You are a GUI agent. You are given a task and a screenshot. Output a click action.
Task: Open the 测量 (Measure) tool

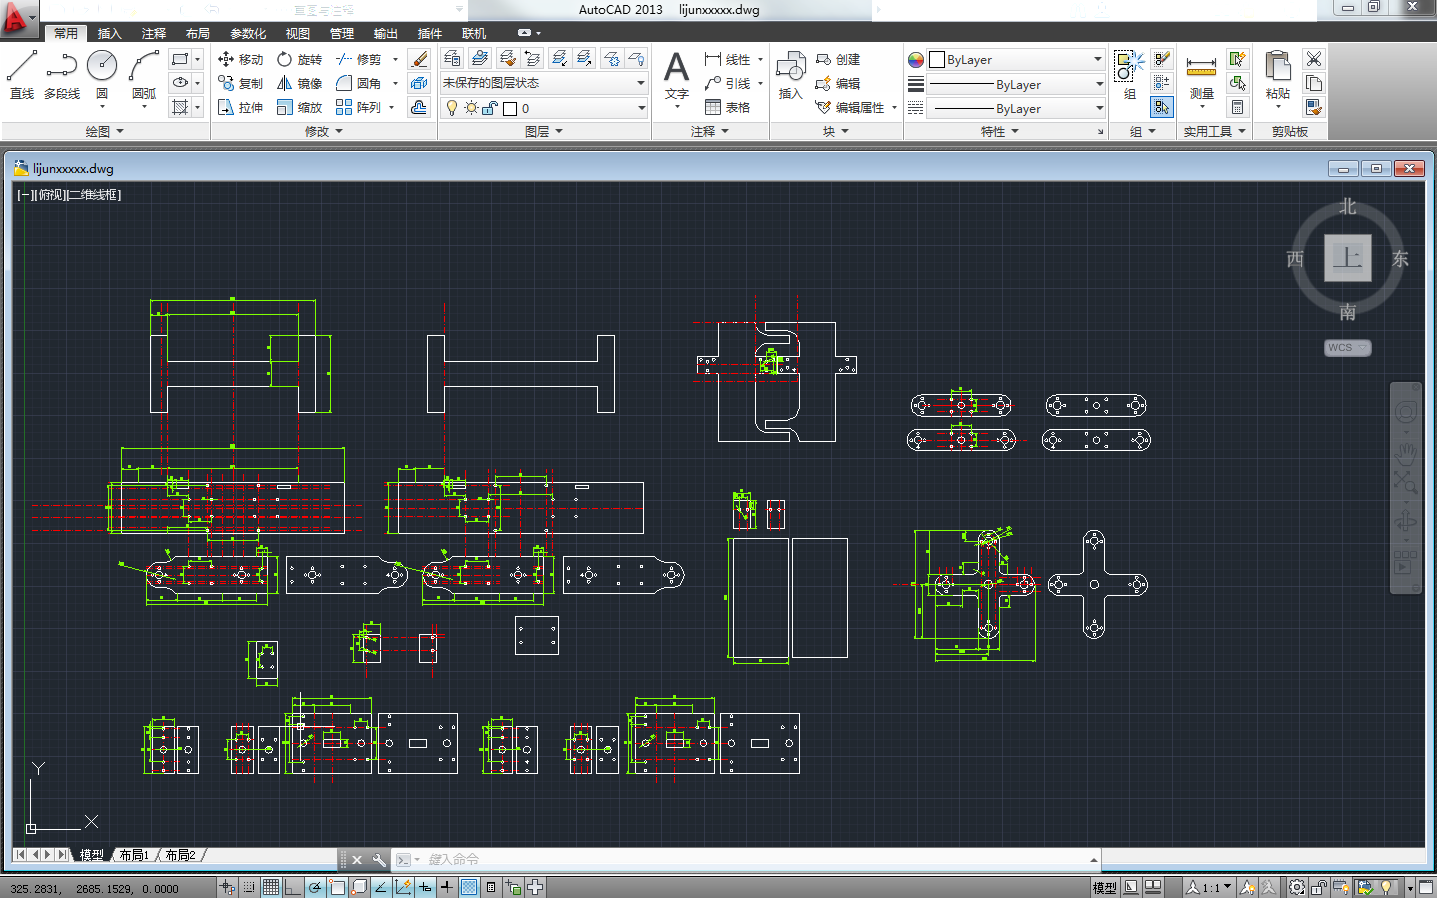[x=1201, y=75]
